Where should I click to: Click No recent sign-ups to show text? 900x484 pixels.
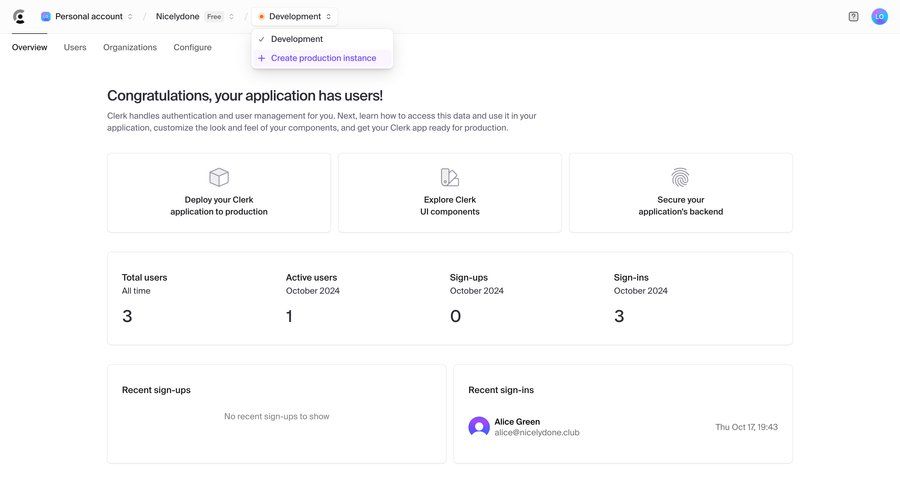[x=277, y=416]
